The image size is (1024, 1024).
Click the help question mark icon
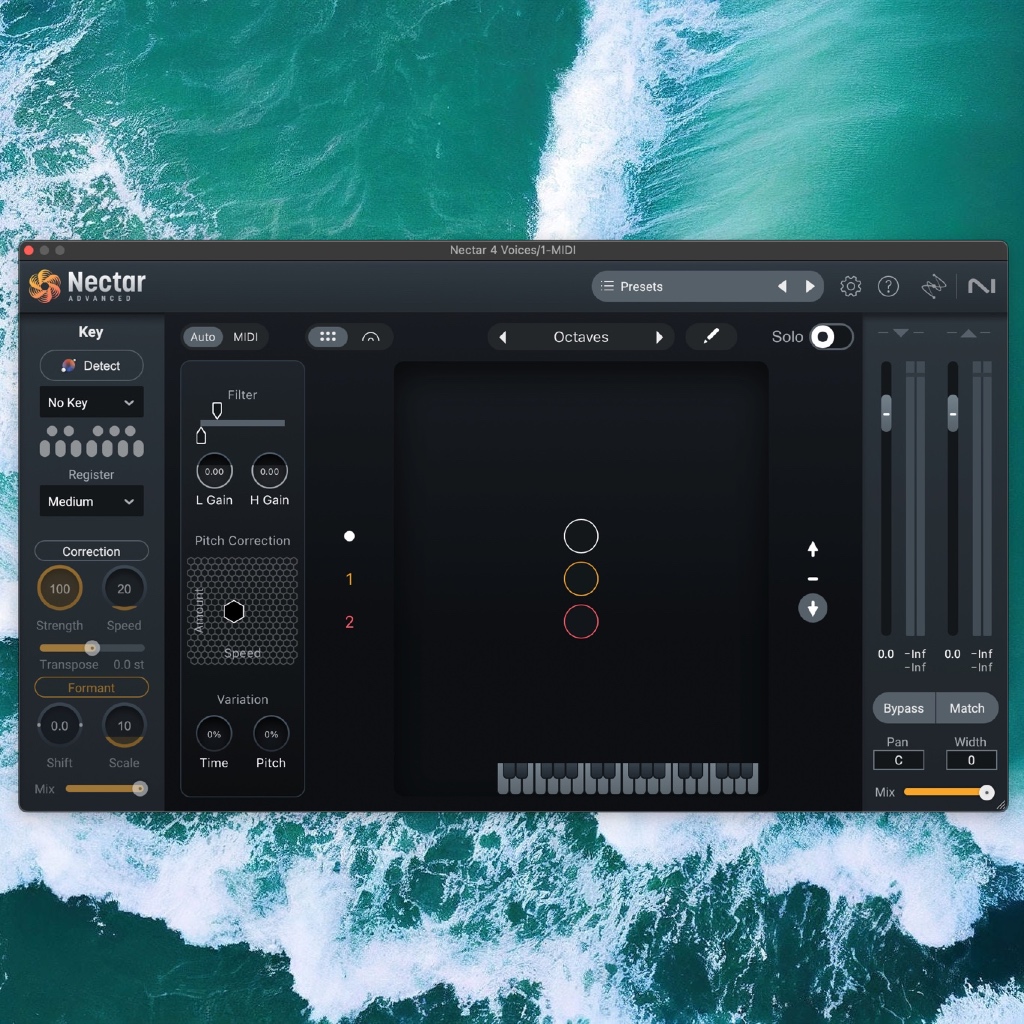tap(889, 286)
